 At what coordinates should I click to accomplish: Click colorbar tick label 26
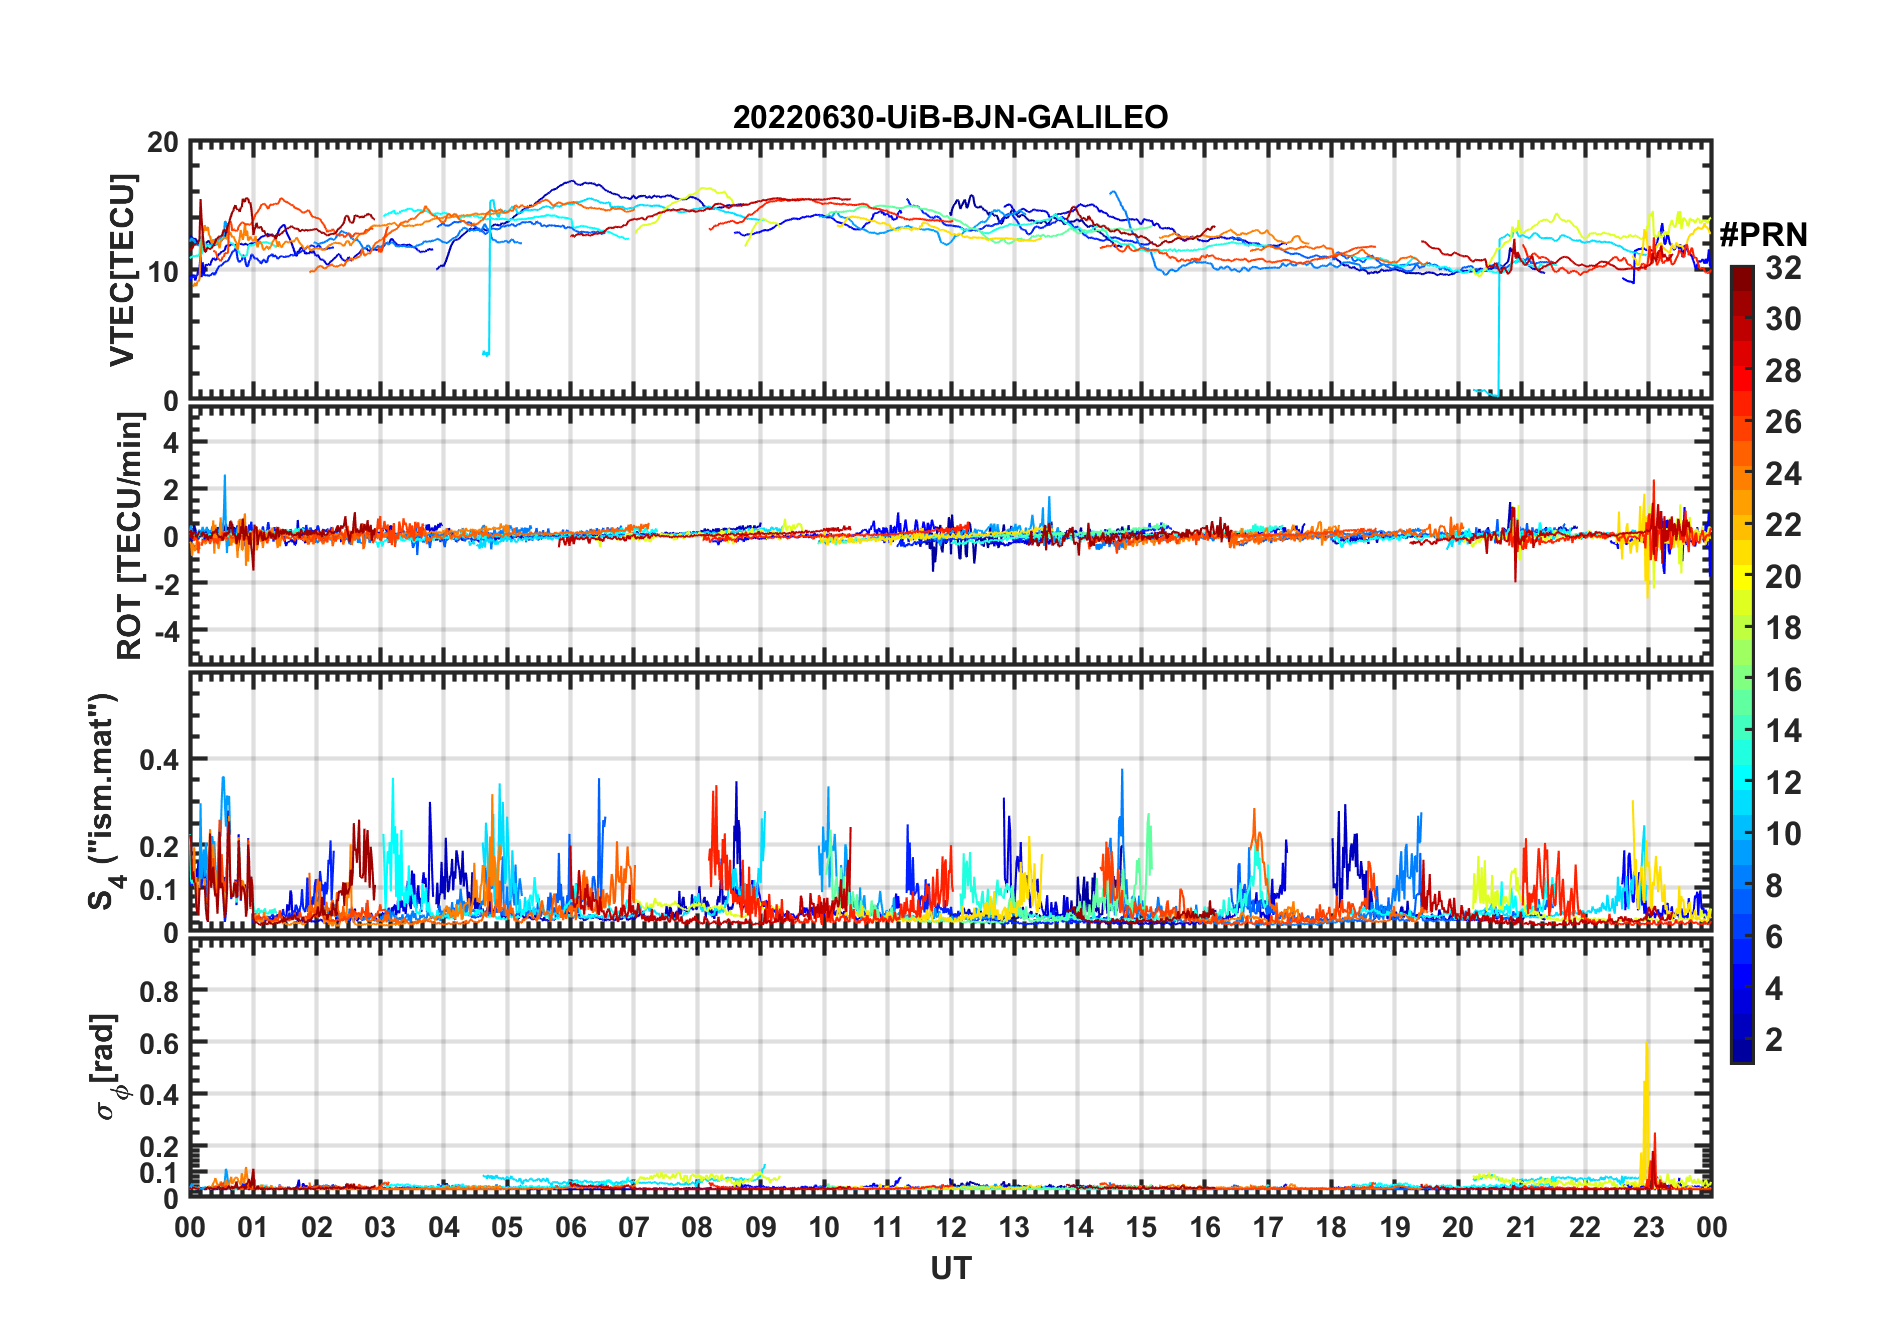click(x=1783, y=422)
